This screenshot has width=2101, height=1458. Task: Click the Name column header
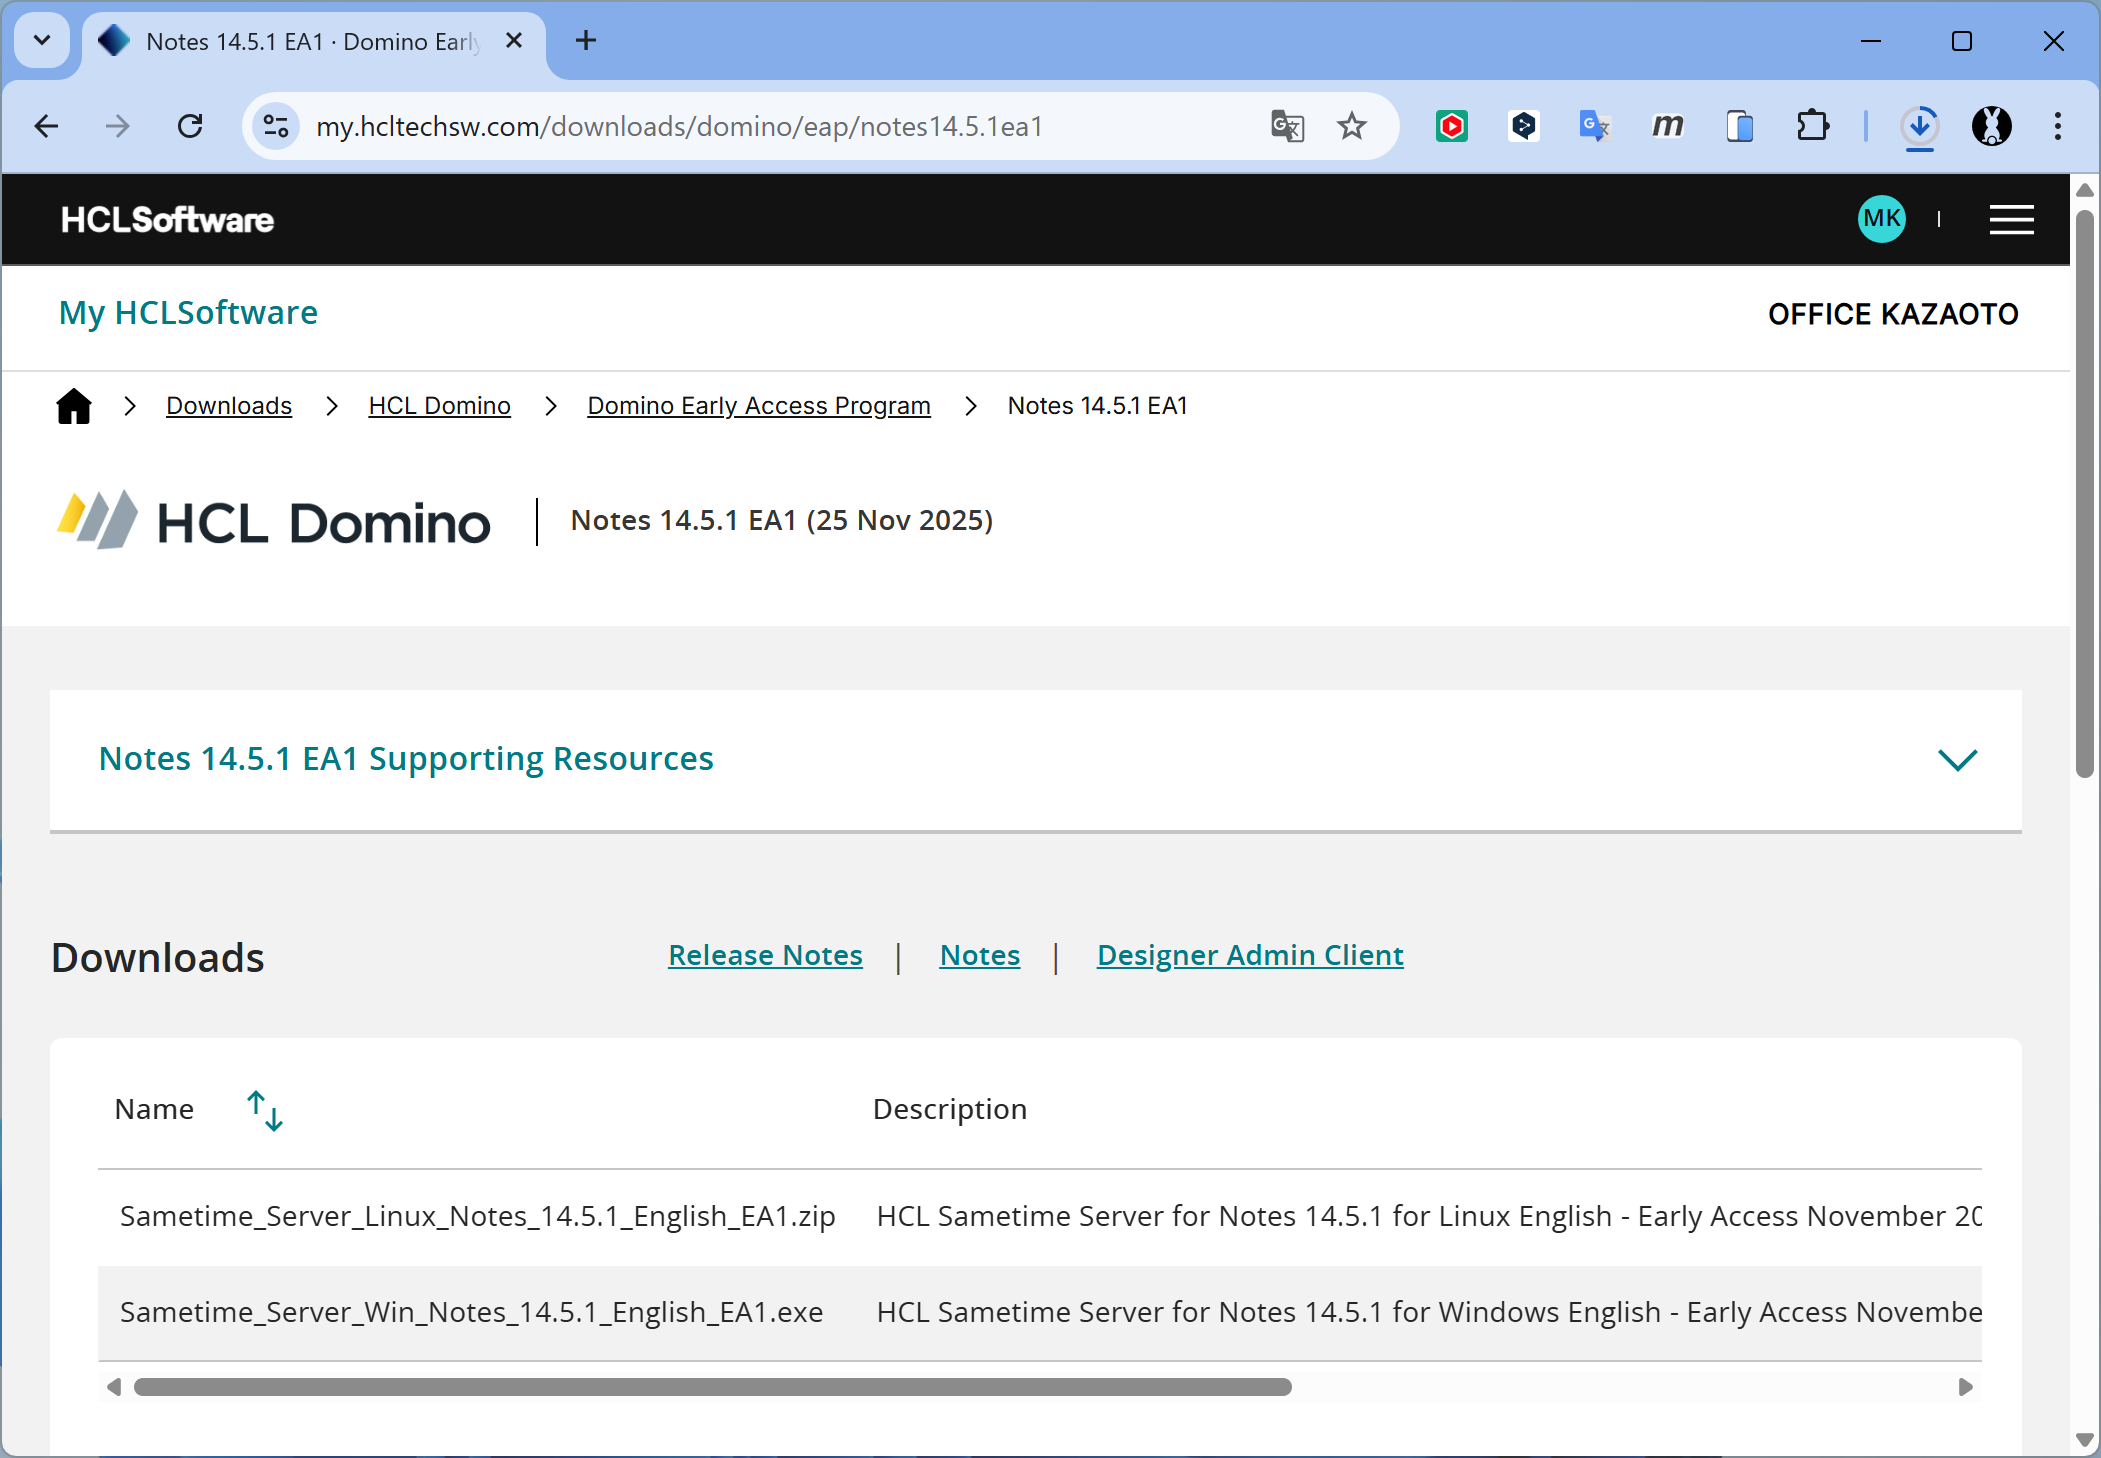154,1109
